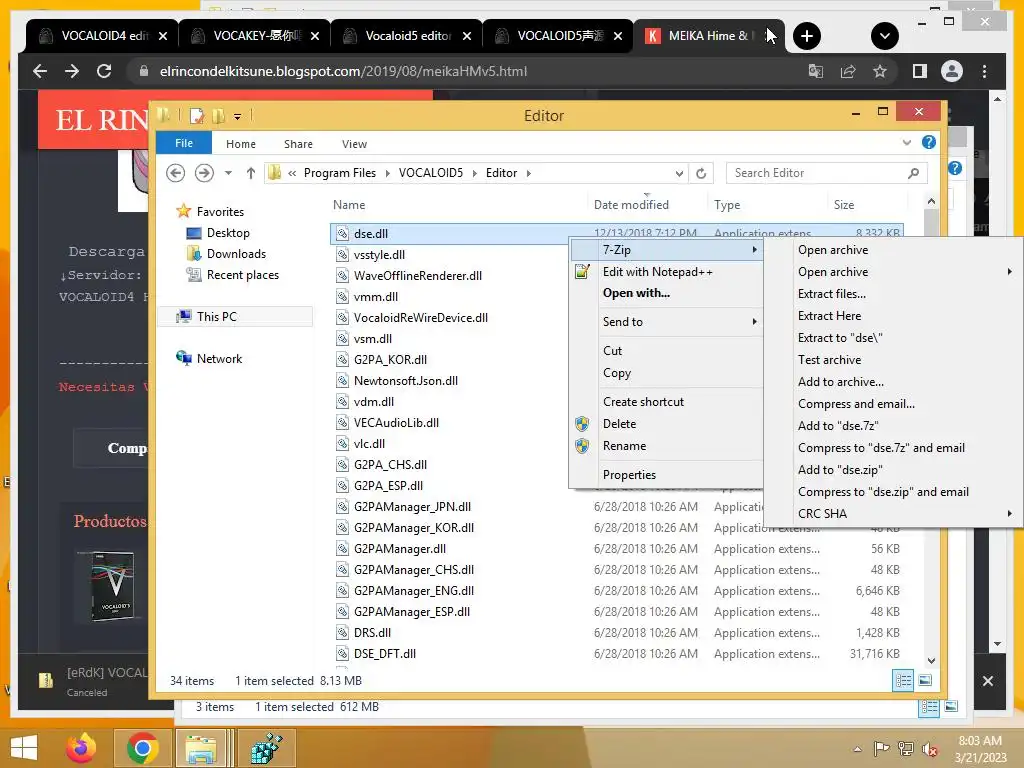Click VOCALOID5 in breadcrumb path
This screenshot has height=768, width=1024.
pyautogui.click(x=431, y=173)
